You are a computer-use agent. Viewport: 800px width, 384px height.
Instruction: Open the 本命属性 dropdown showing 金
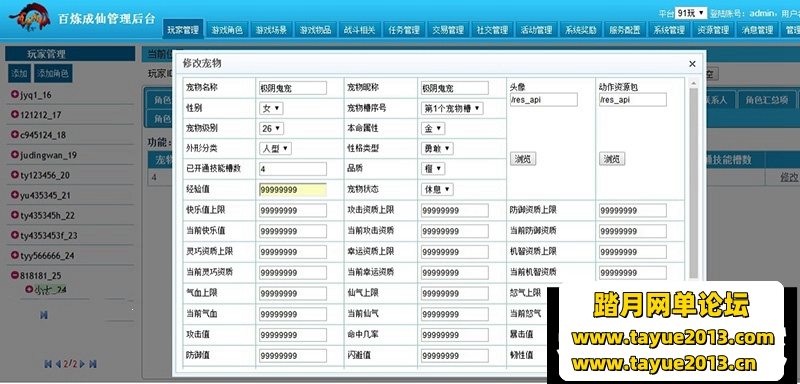[x=433, y=129]
